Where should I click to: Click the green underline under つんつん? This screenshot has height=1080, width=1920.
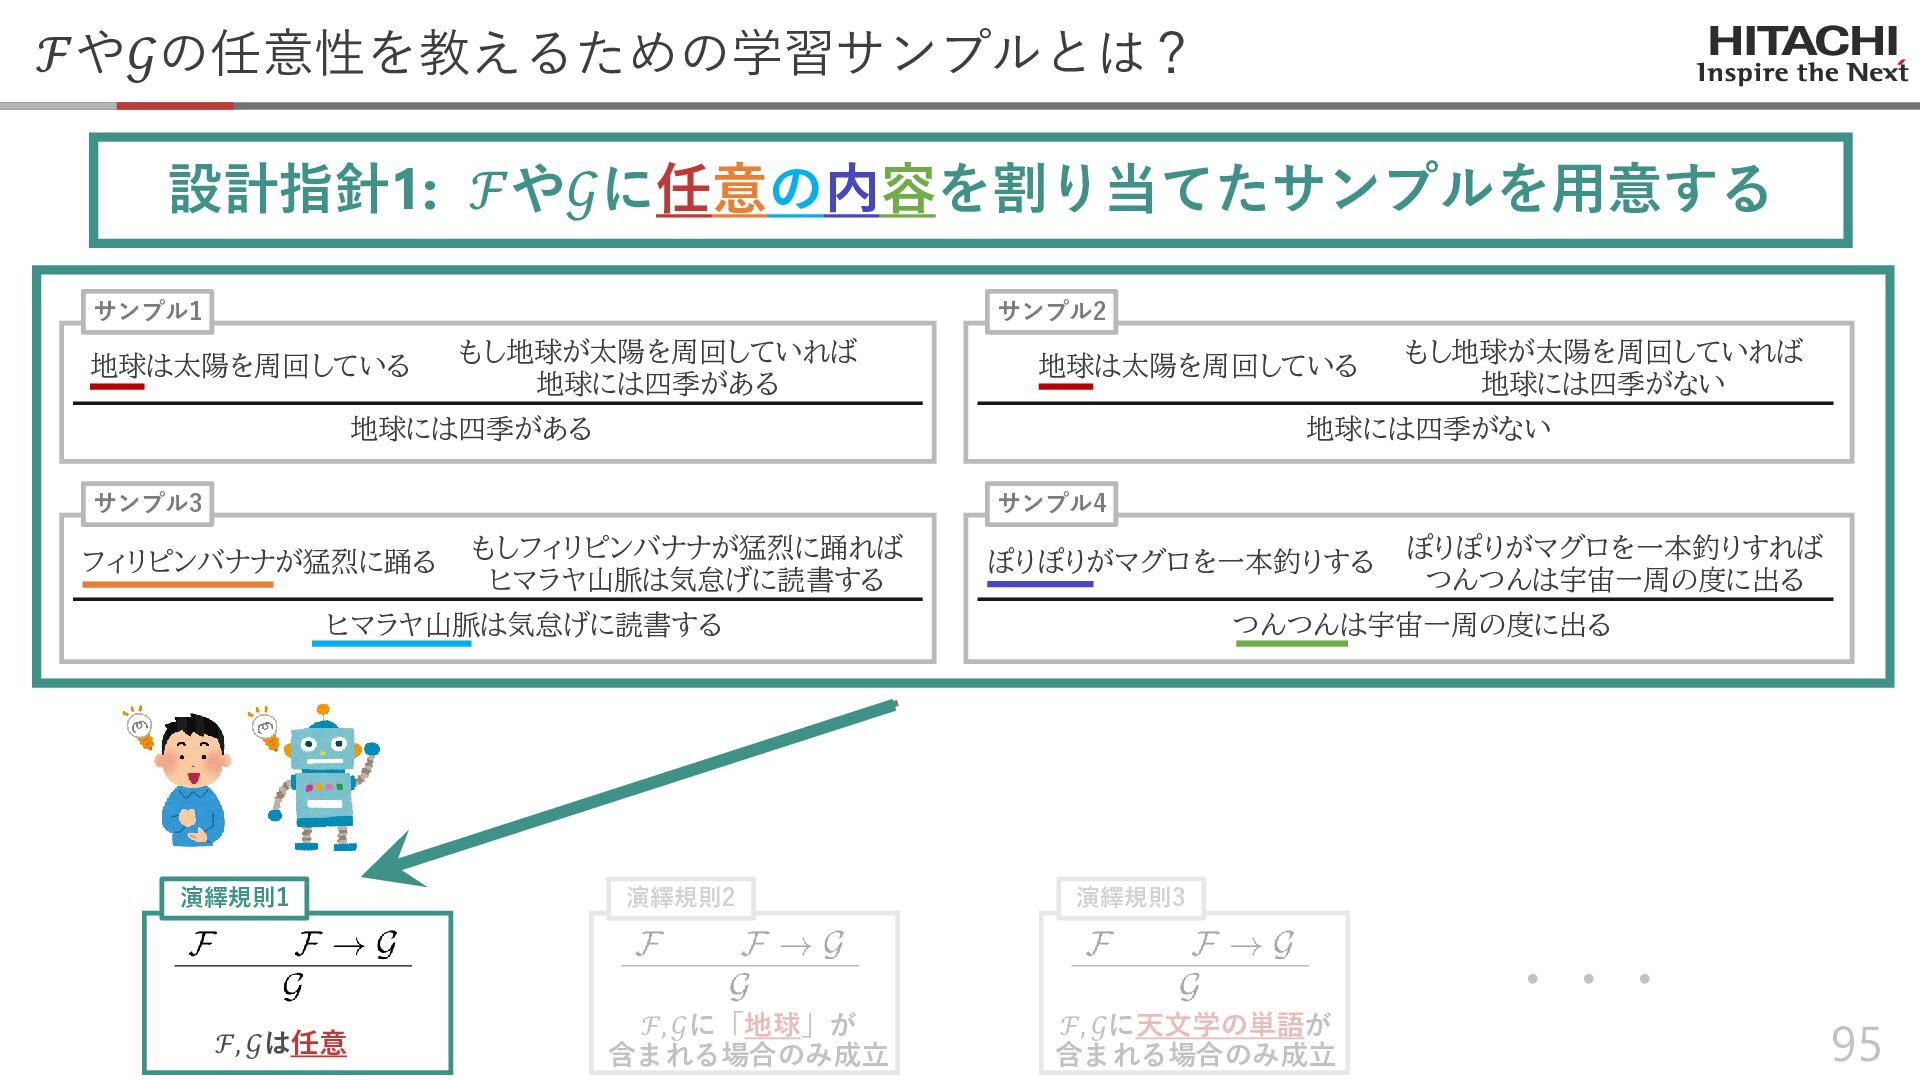click(x=1291, y=643)
